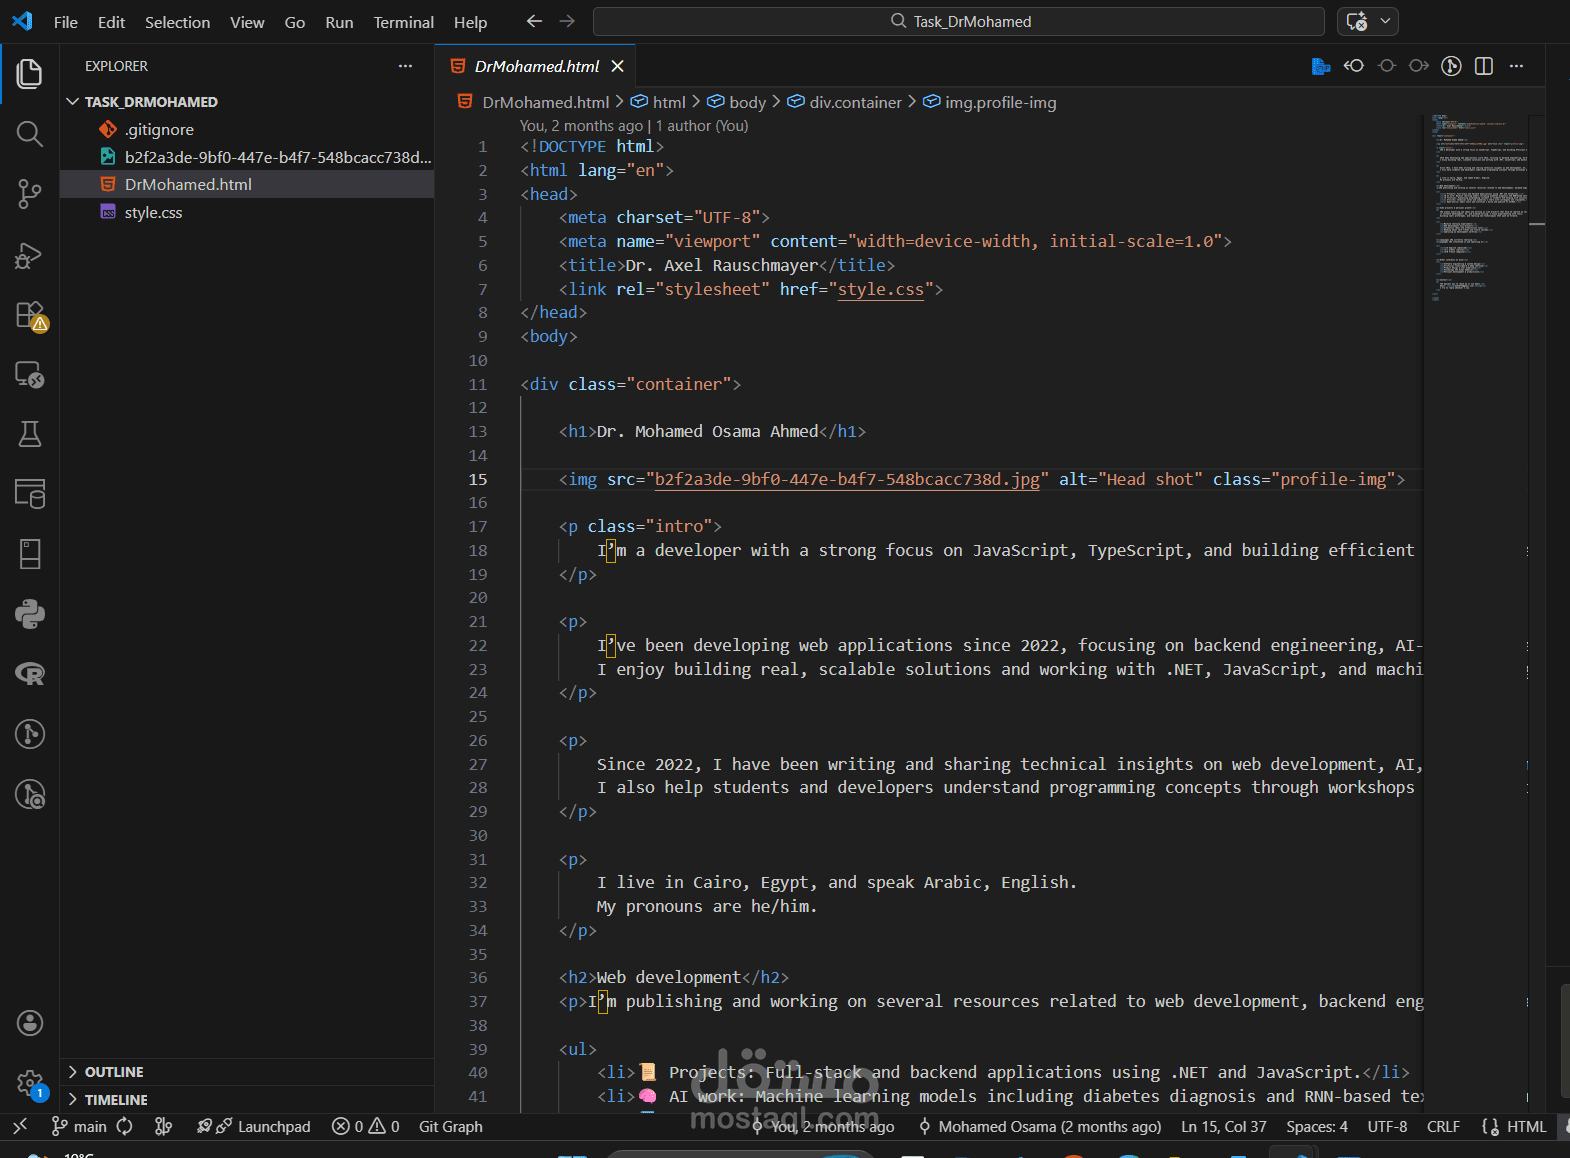The image size is (1570, 1158).
Task: Open remote window indicator in status bar
Action: coord(20,1126)
